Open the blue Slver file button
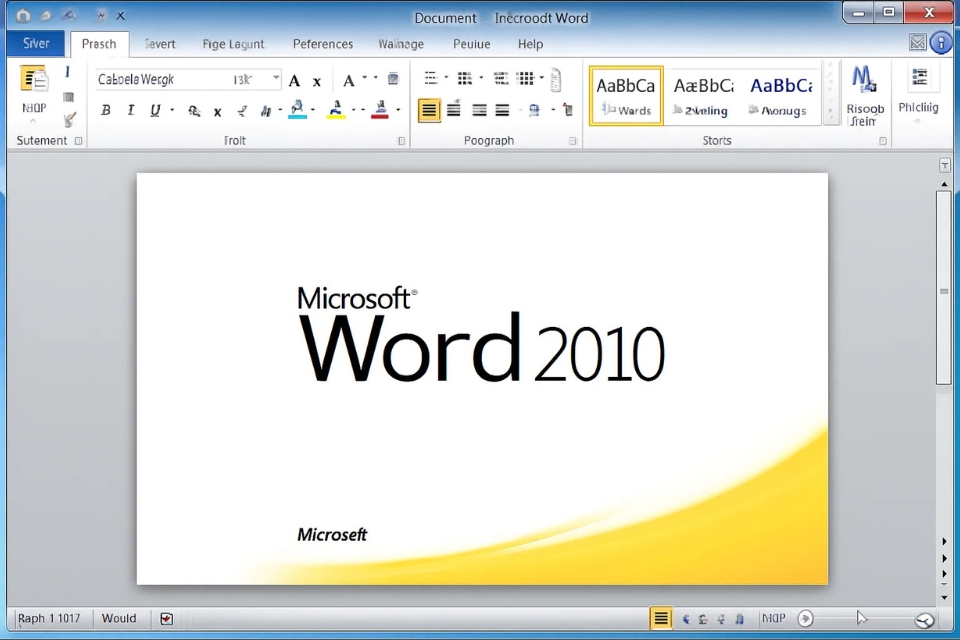Viewport: 960px width, 640px height. (x=36, y=44)
